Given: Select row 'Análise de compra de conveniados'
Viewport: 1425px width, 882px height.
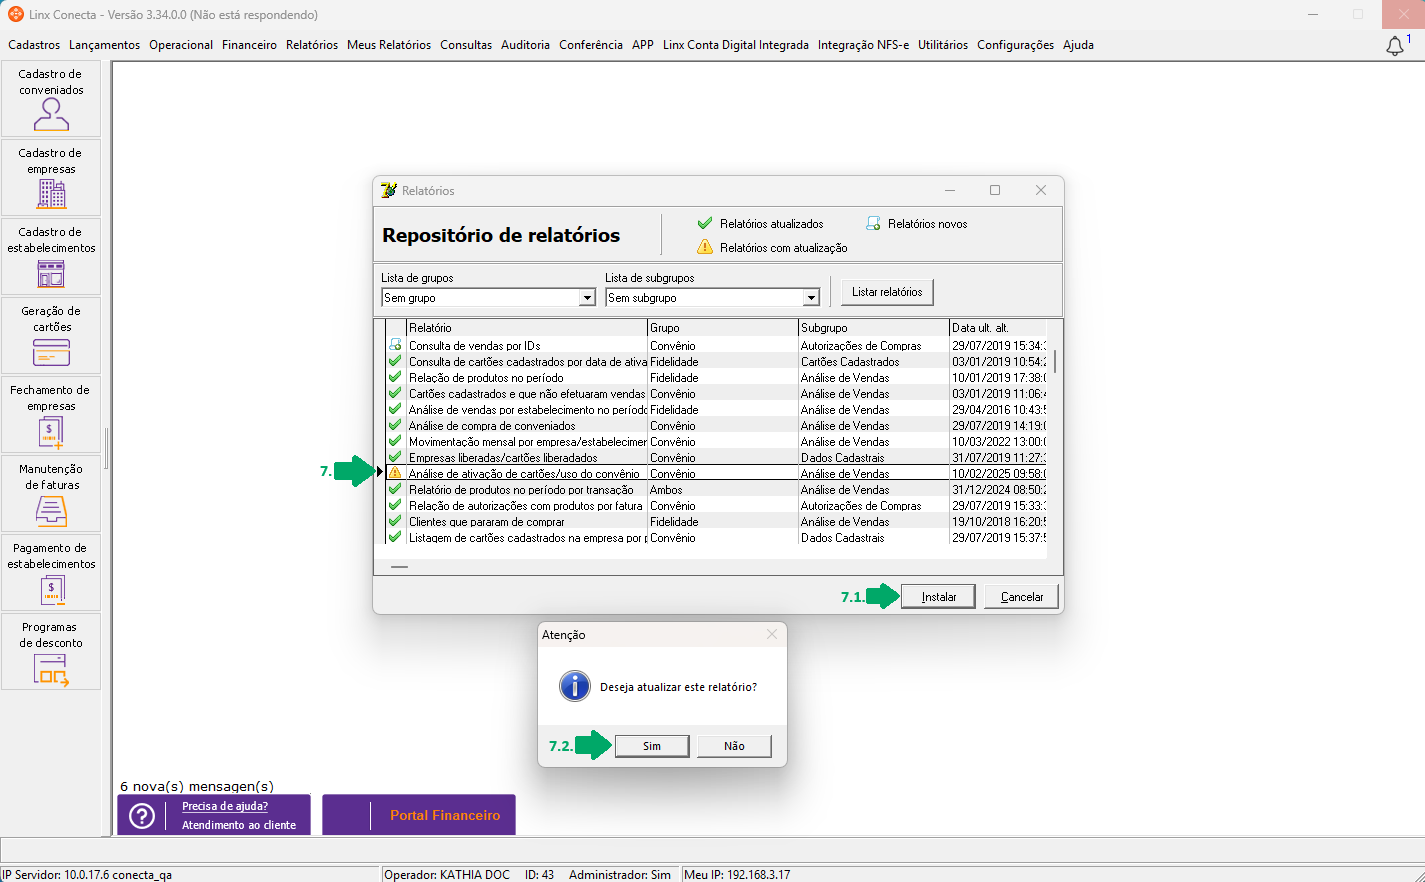Looking at the screenshot, I should pyautogui.click(x=716, y=425).
